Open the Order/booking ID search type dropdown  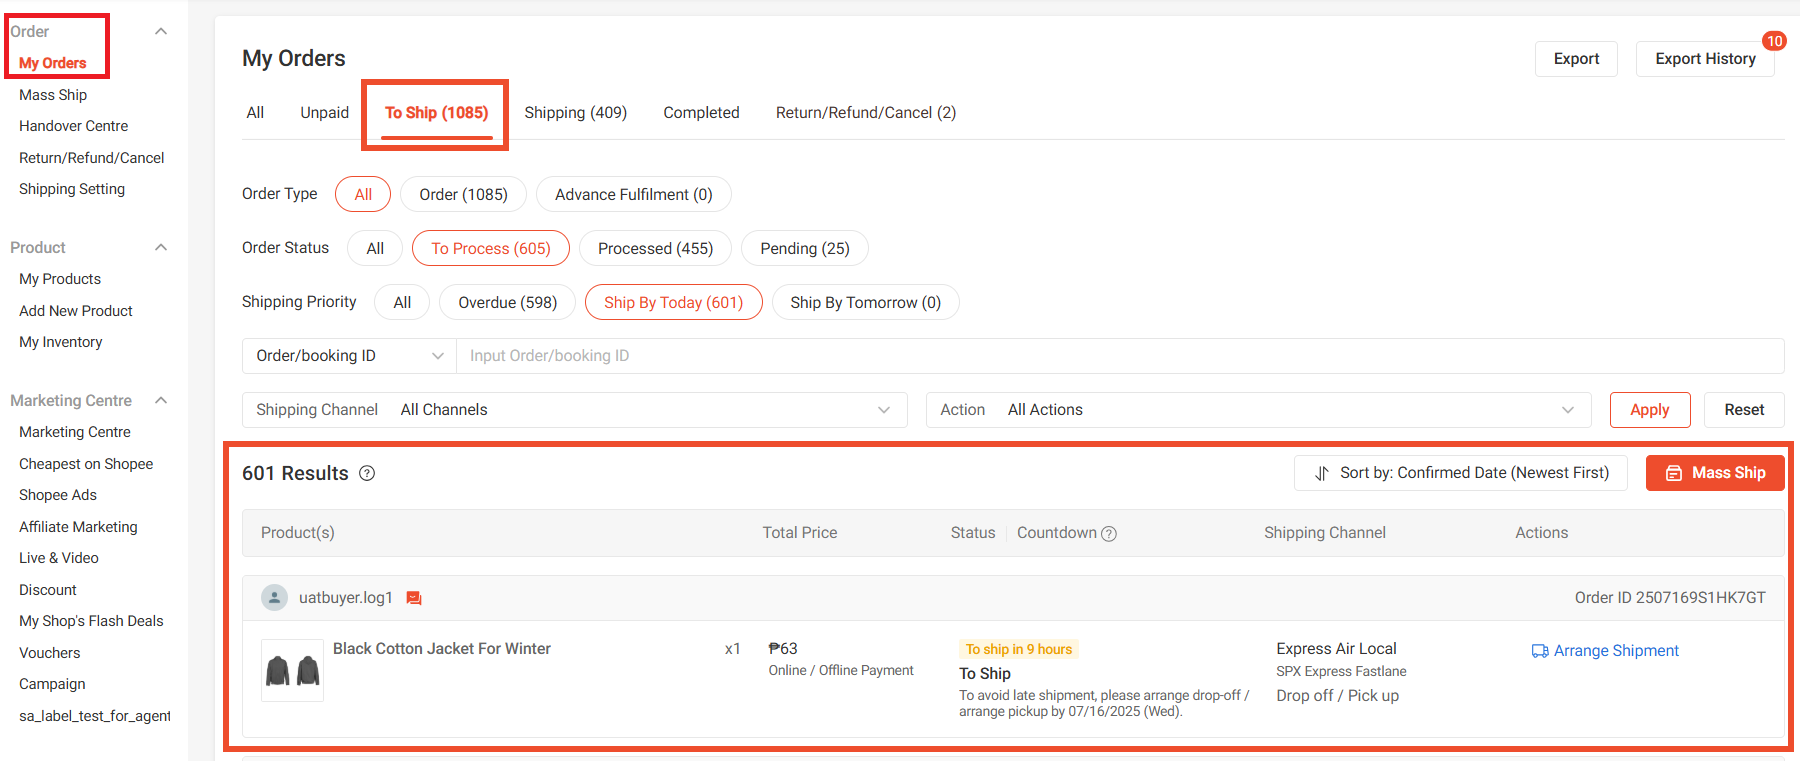pos(349,356)
